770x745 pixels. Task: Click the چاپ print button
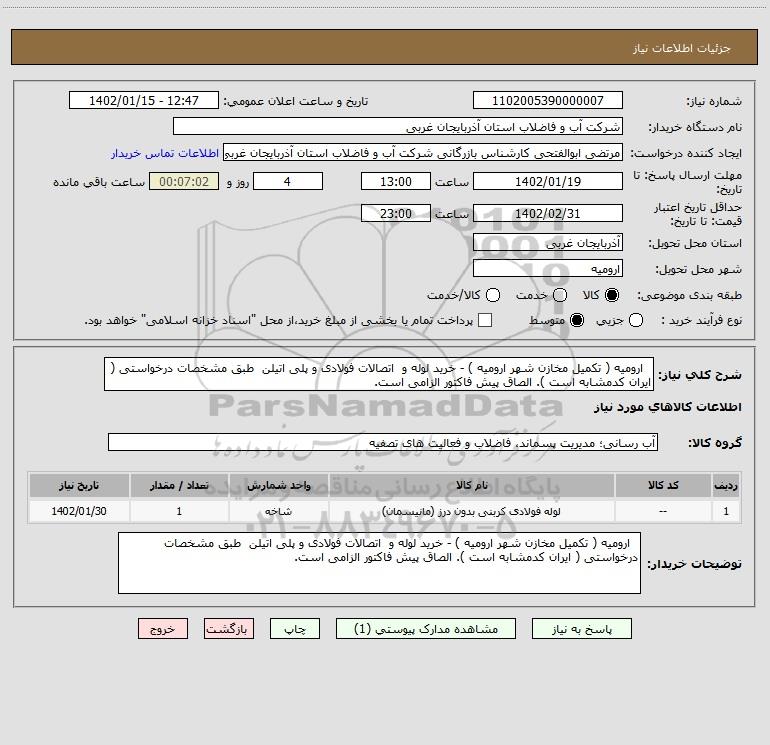(295, 629)
